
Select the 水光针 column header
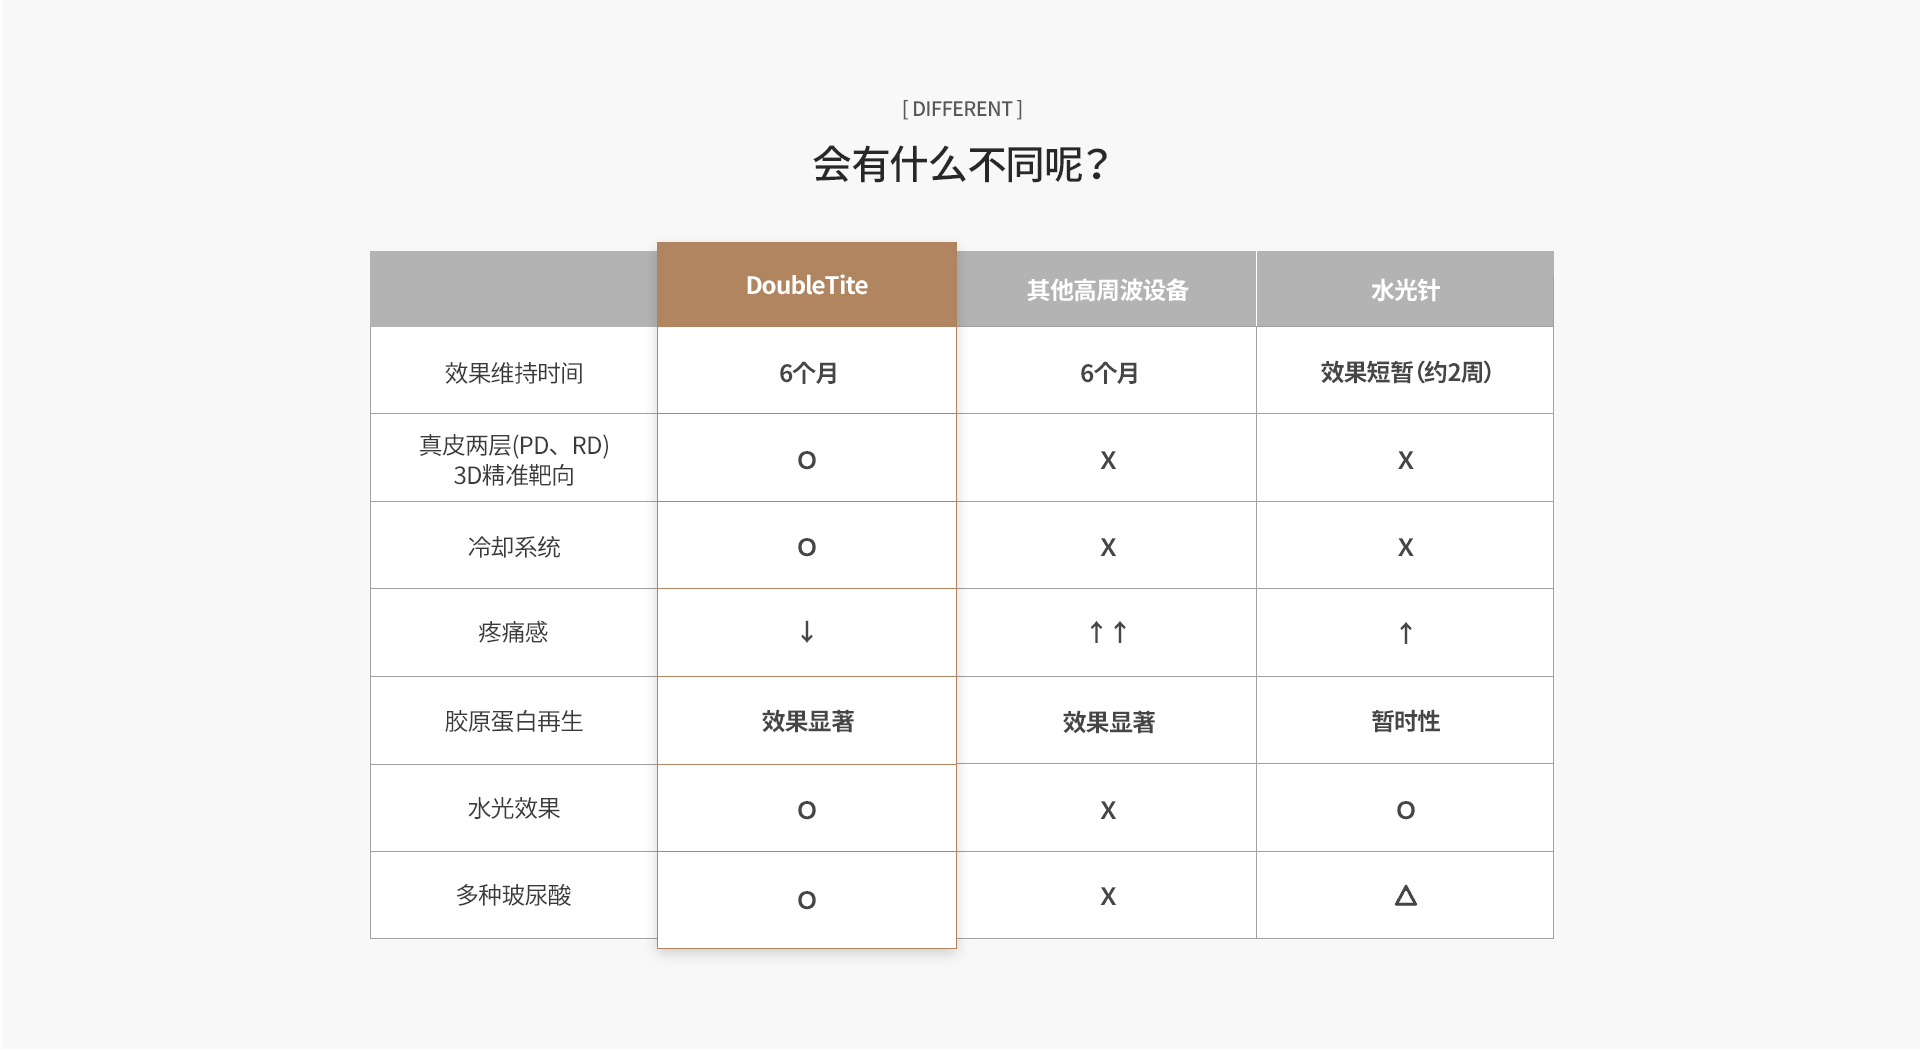coord(1405,290)
